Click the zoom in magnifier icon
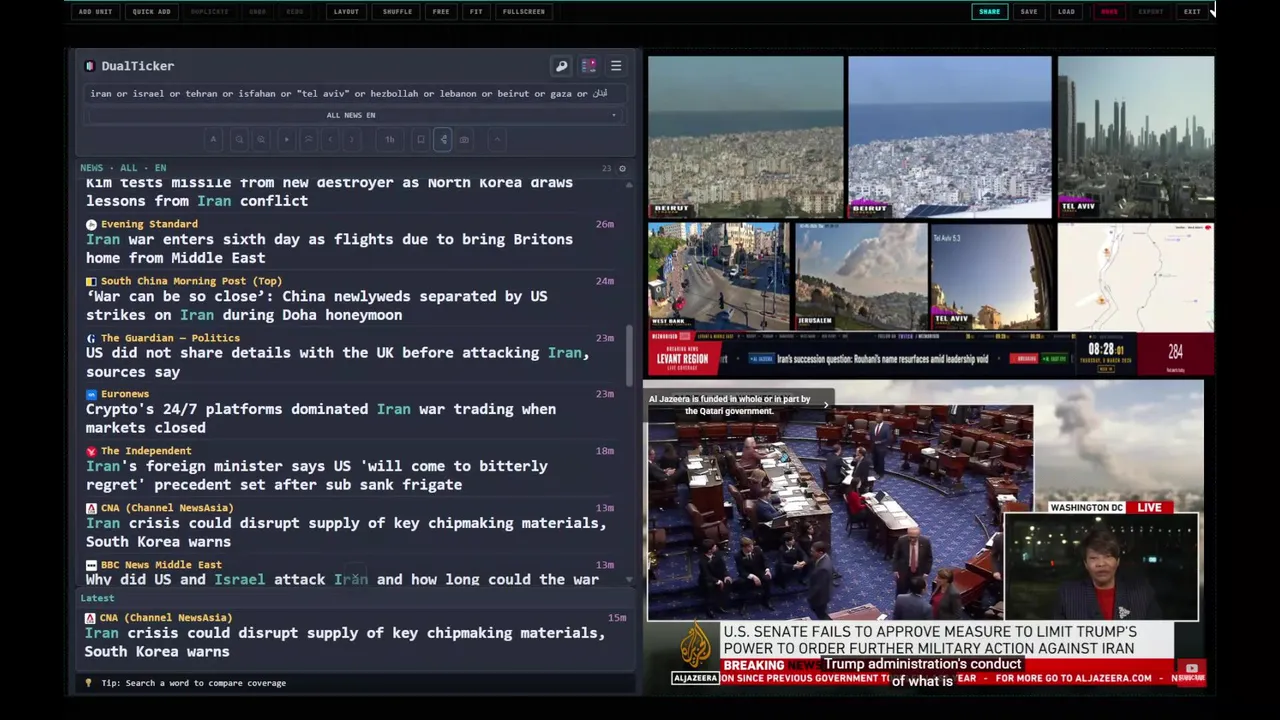 (261, 139)
